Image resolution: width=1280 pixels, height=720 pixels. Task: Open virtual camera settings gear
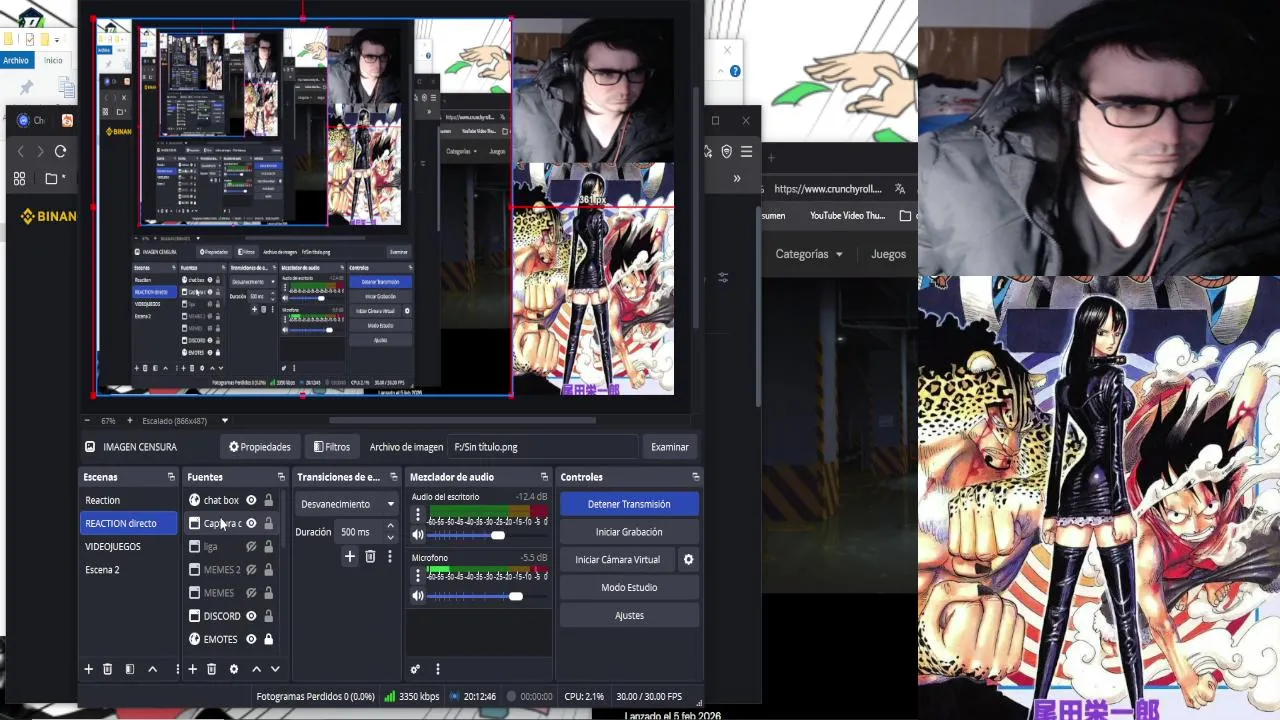(x=688, y=560)
